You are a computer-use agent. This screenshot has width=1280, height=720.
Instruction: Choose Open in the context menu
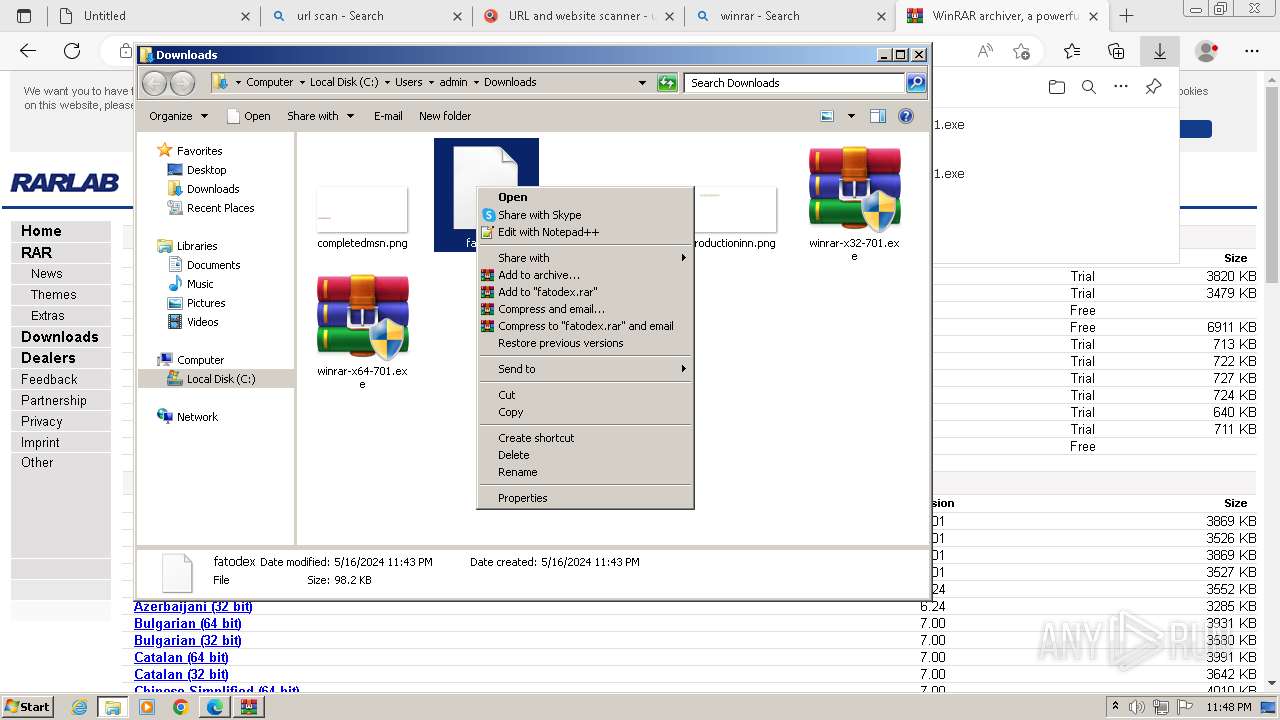pos(585,197)
